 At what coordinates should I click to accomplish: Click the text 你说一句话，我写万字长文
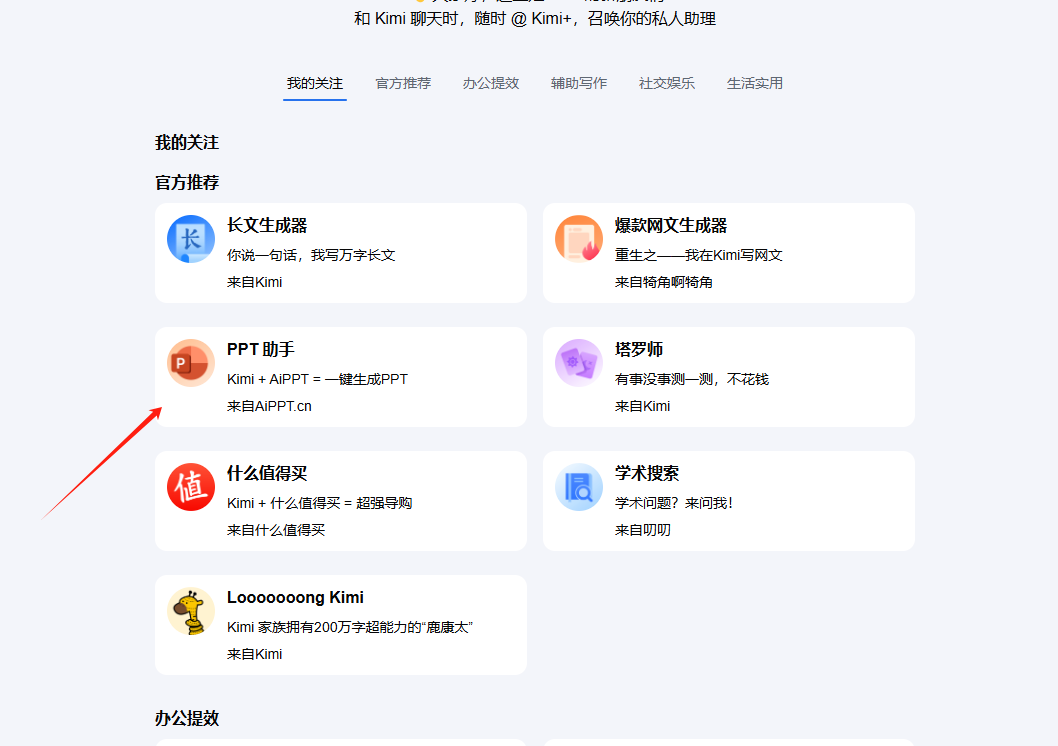311,255
